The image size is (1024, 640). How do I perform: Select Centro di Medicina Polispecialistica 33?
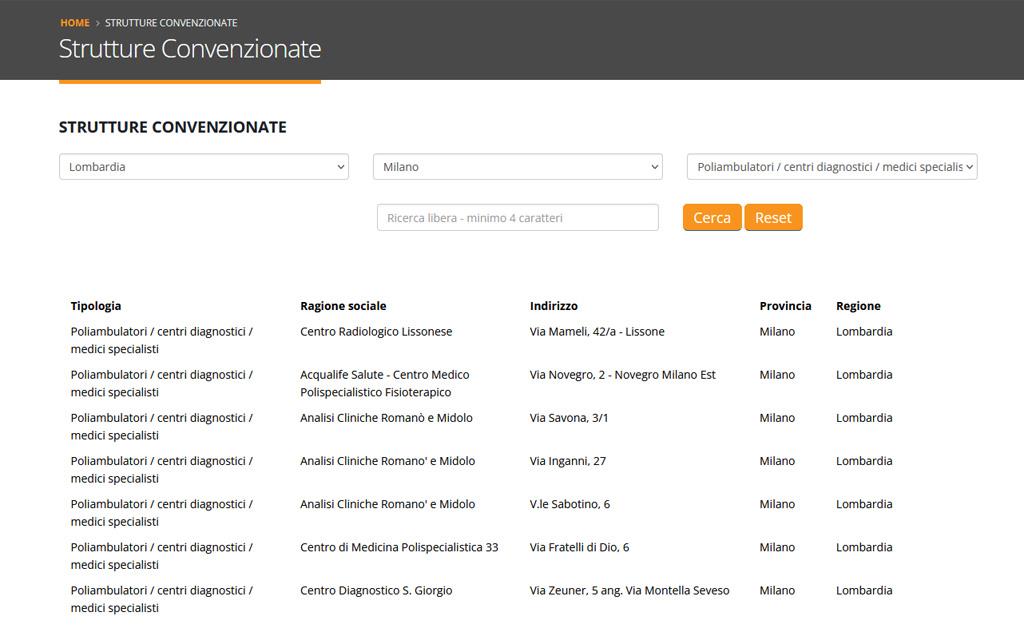[x=399, y=547]
